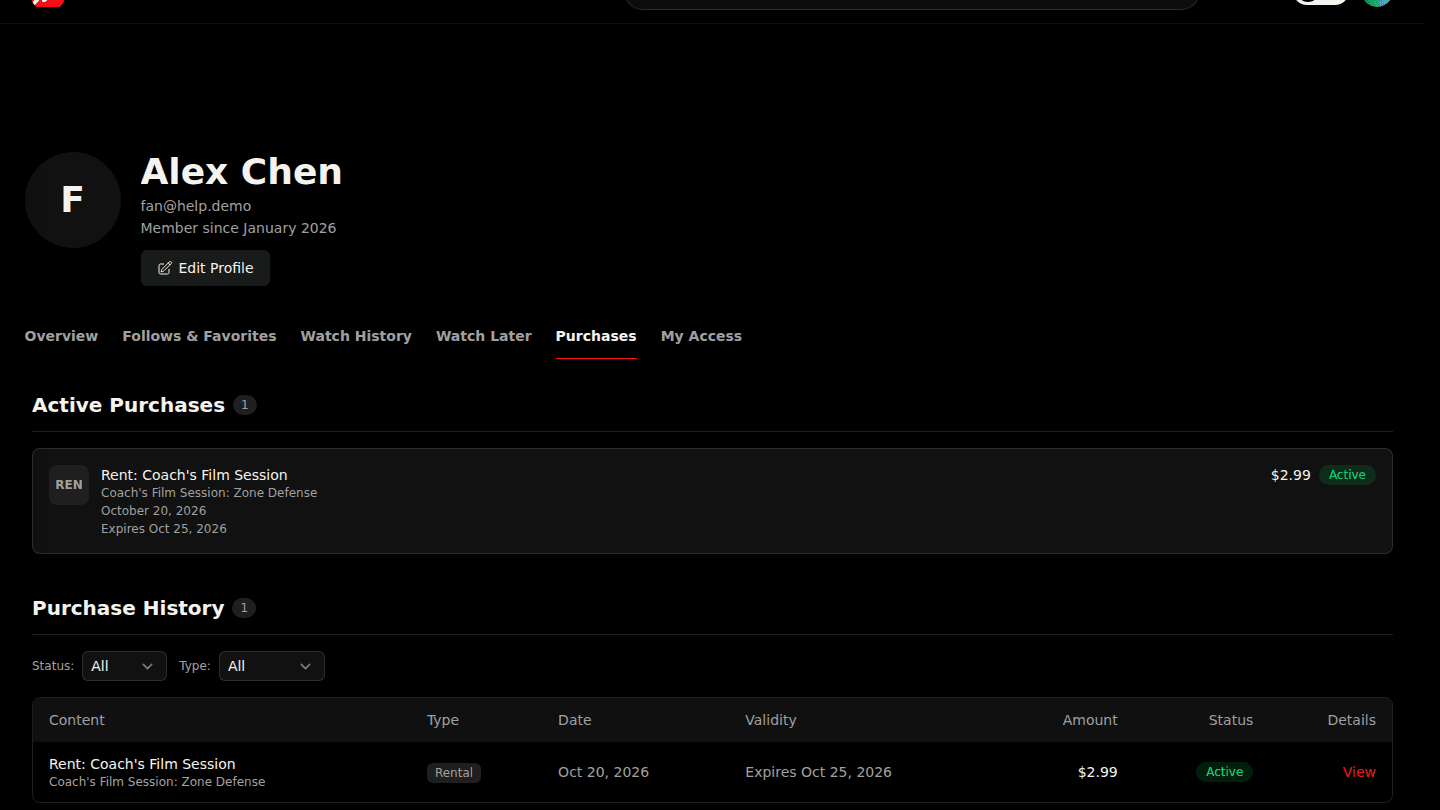1440x810 pixels.
Task: Click the Content column header
Action: pyautogui.click(x=77, y=720)
